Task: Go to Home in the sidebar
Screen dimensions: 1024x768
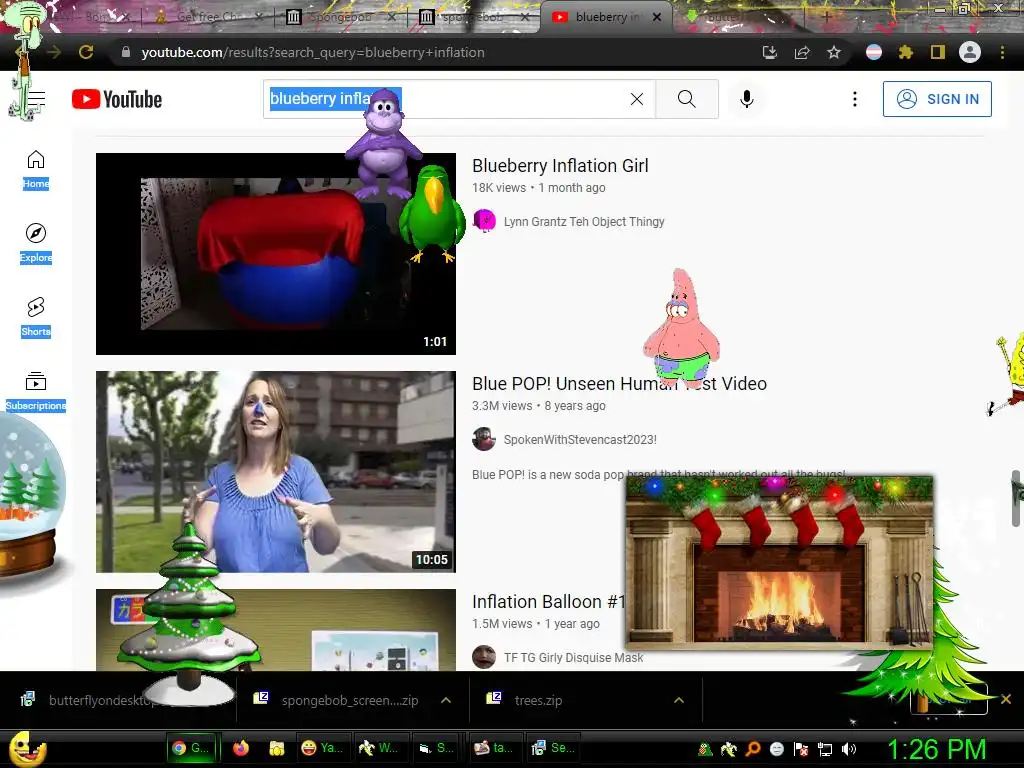Action: tap(36, 170)
